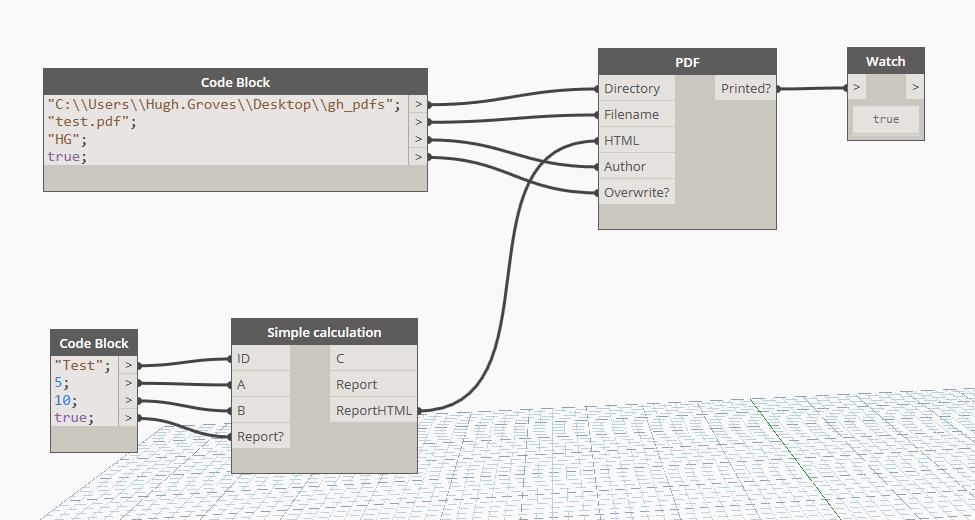Click output arrow beside true in top Code Block
The height and width of the screenshot is (520, 975).
click(418, 157)
